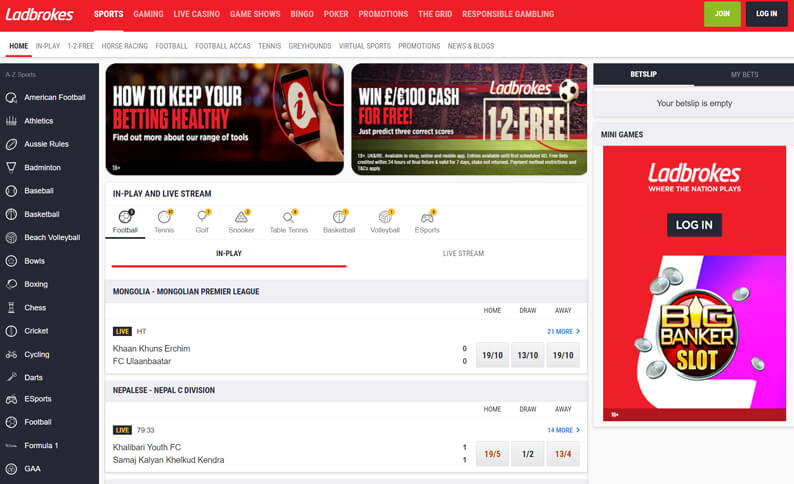Open Poker in the top menu
794x484 pixels.
click(x=336, y=14)
